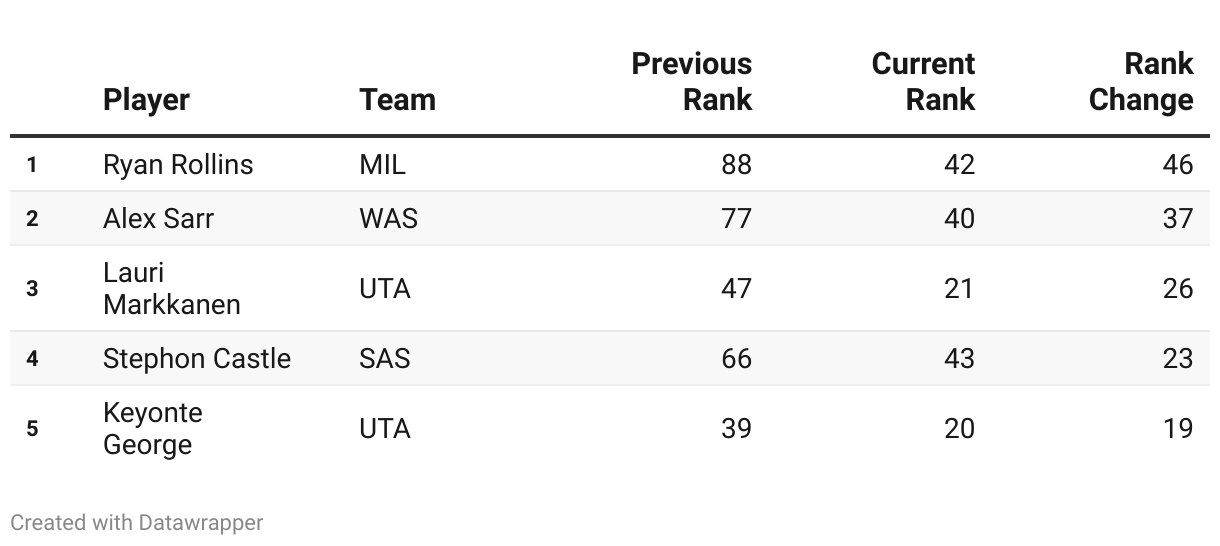Select the Lauri Markkanen player name
The image size is (1220, 546).
click(x=172, y=289)
